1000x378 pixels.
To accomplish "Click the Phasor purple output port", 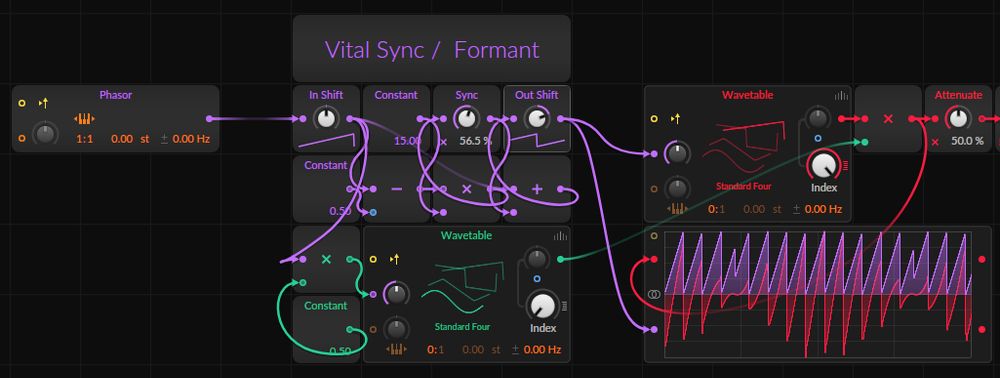I will (210, 119).
